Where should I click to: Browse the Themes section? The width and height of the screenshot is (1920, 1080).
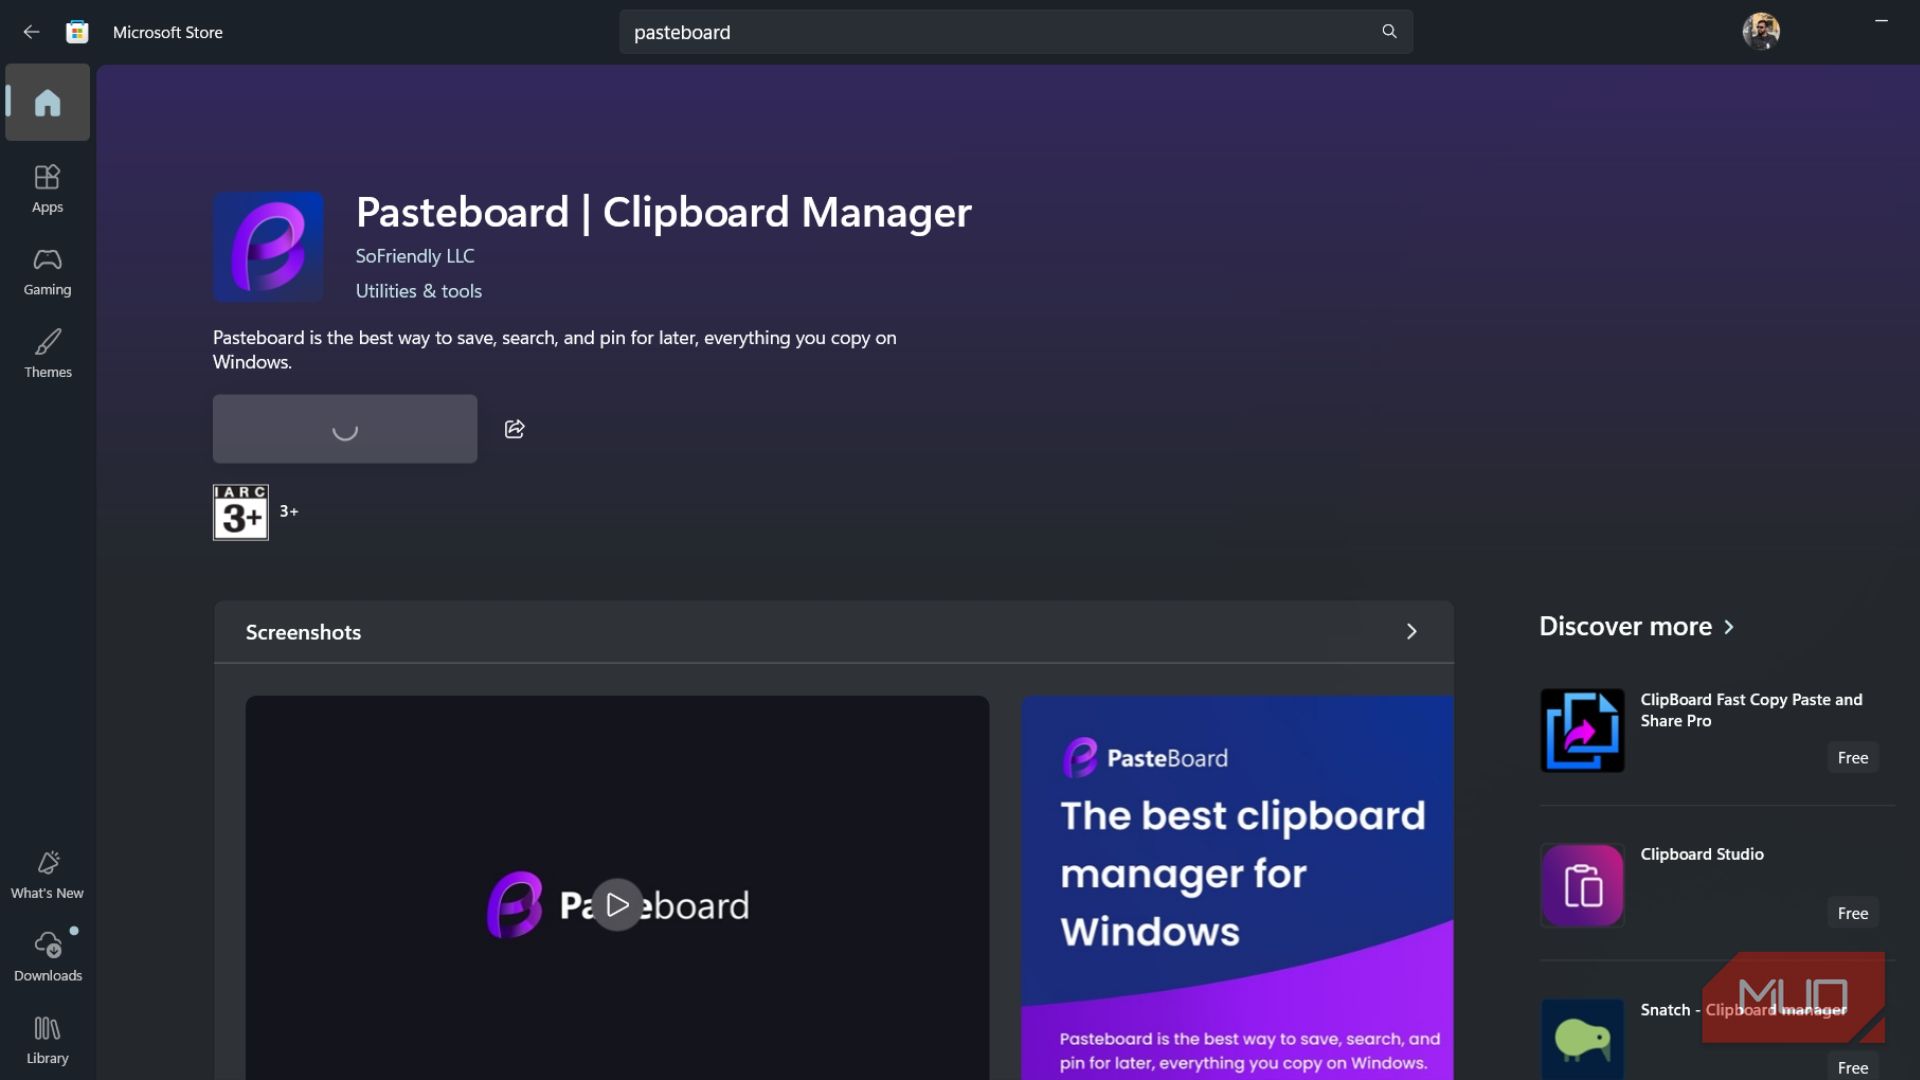[47, 354]
